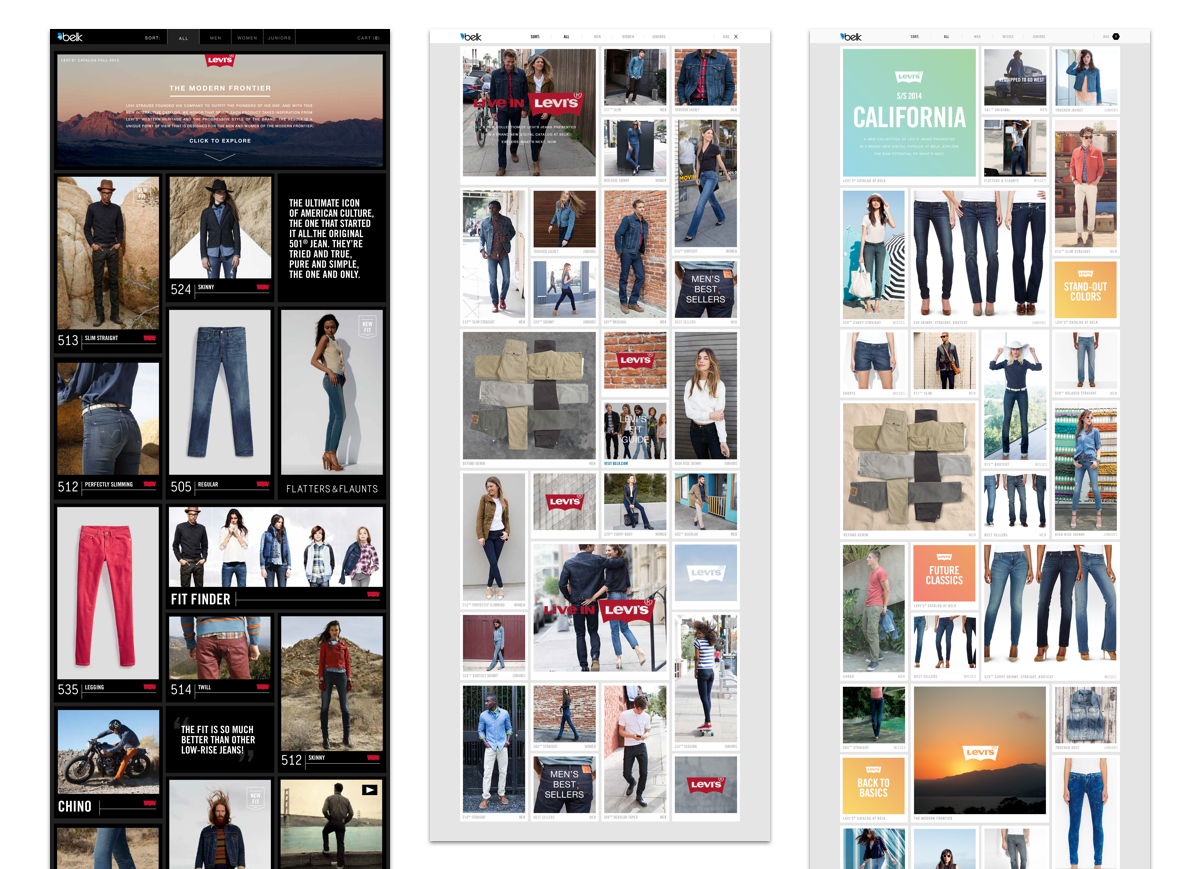Open the 514 Twill product tile
This screenshot has width=1200, height=869.
[220, 656]
